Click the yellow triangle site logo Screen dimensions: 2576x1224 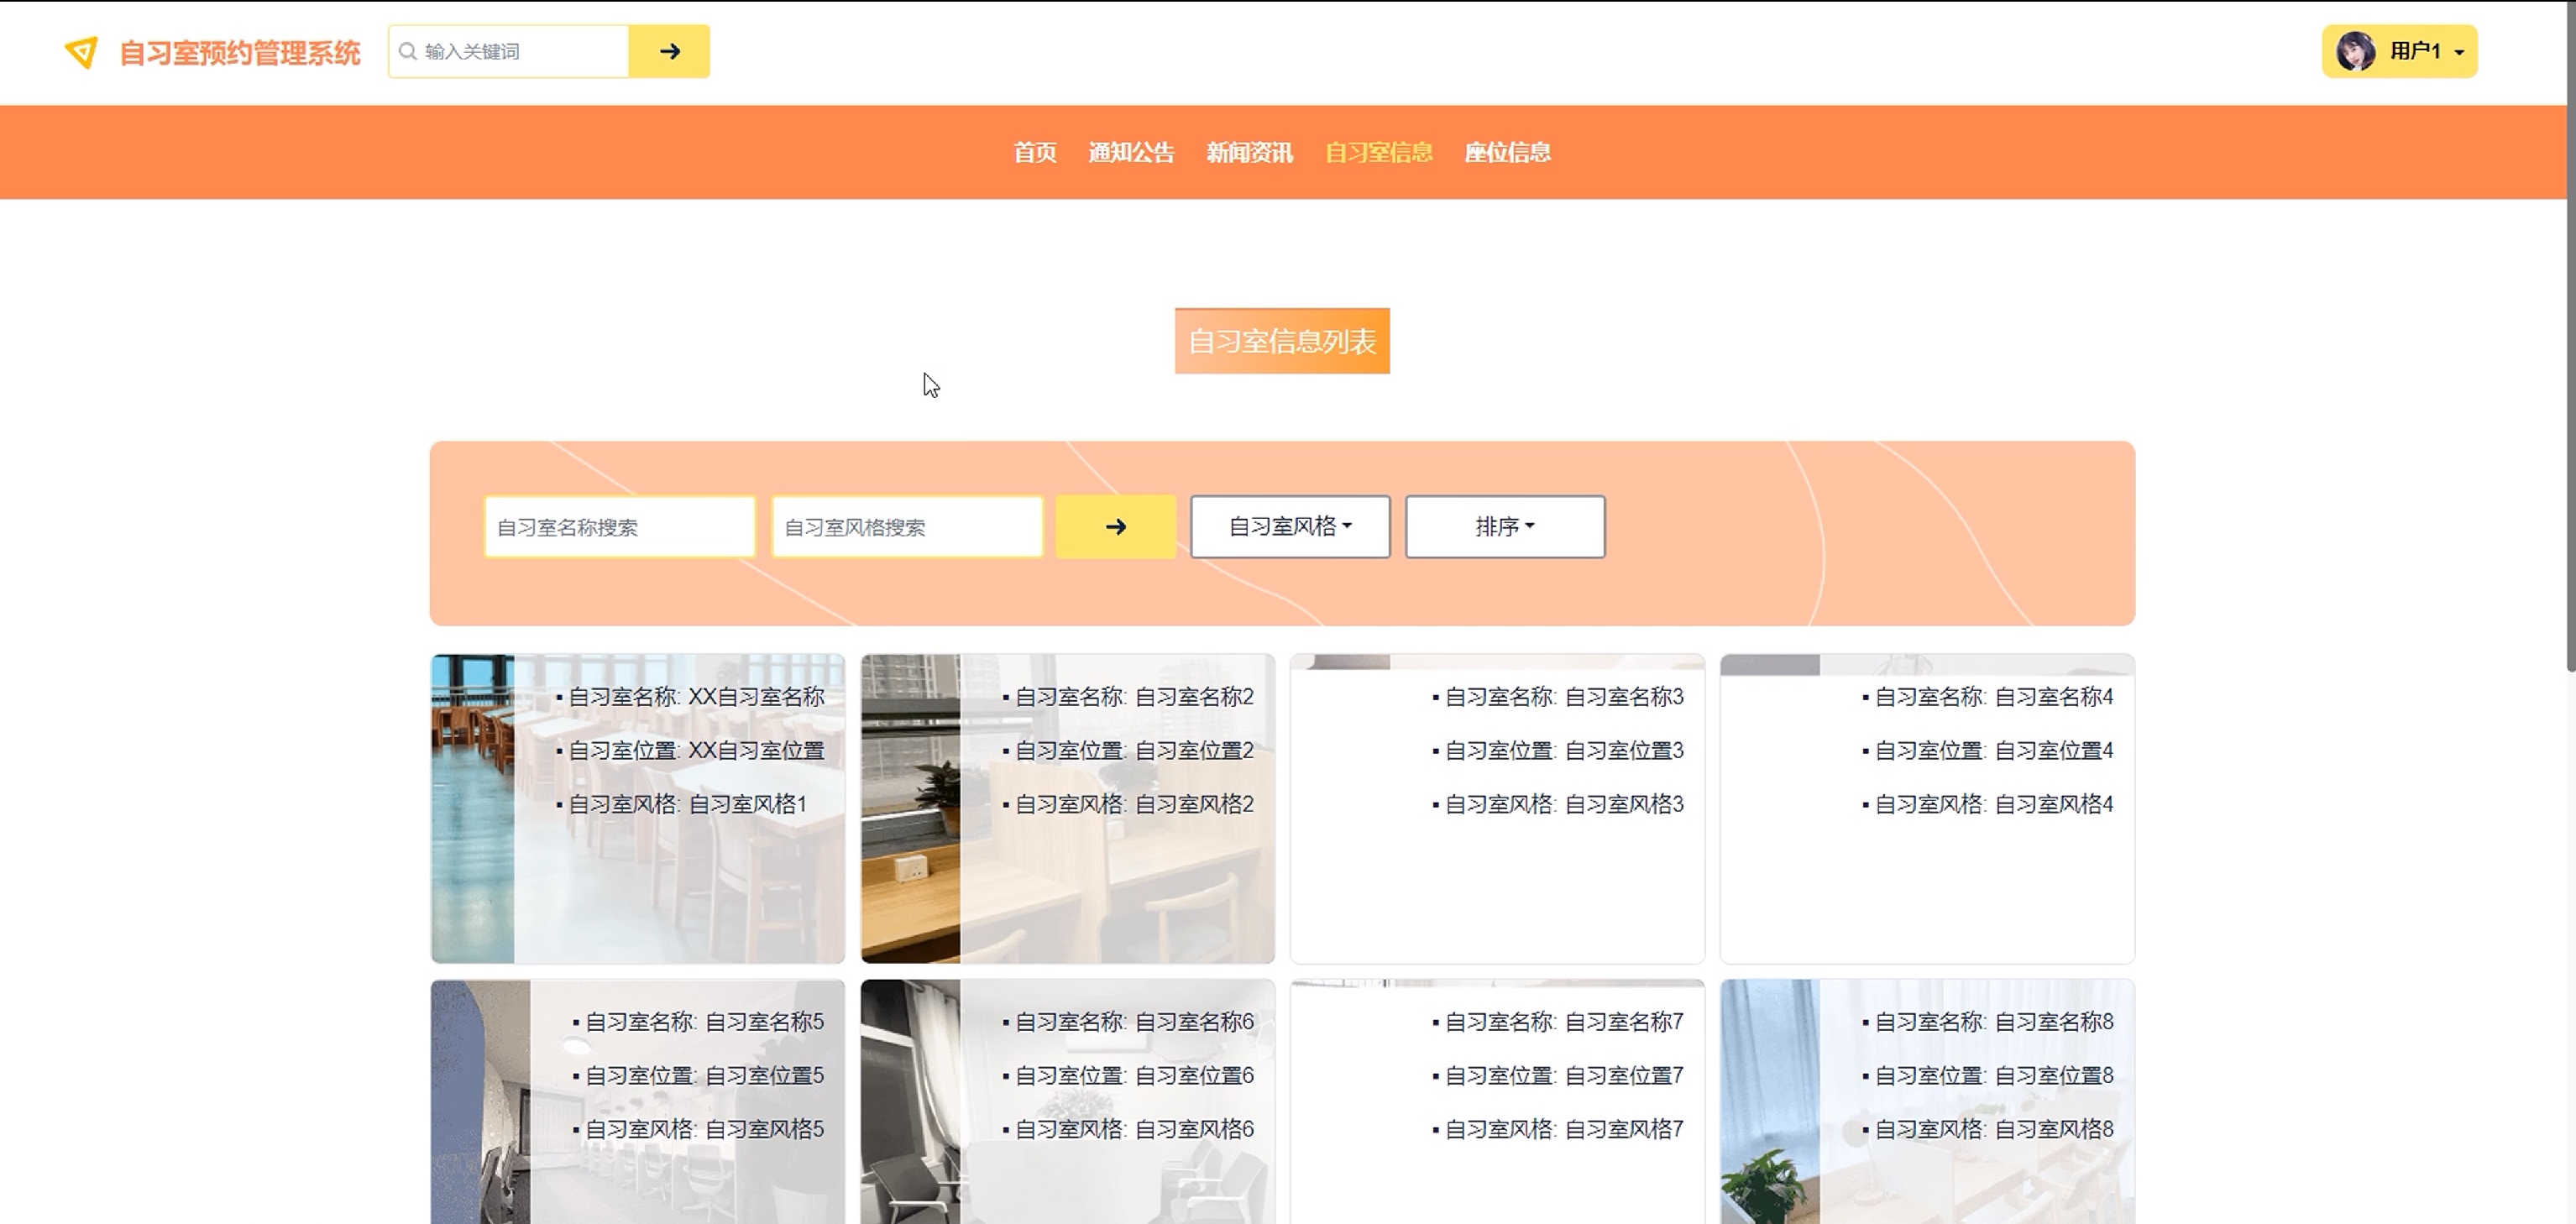click(81, 51)
